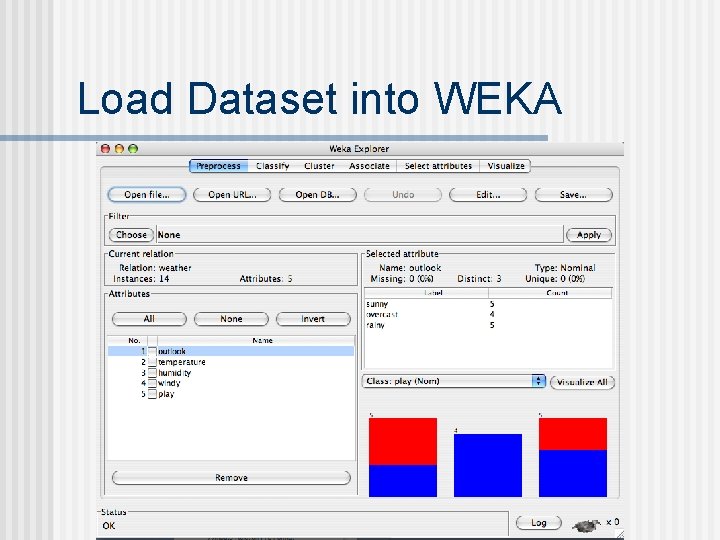Switch to the Cluster tab

pos(319,166)
